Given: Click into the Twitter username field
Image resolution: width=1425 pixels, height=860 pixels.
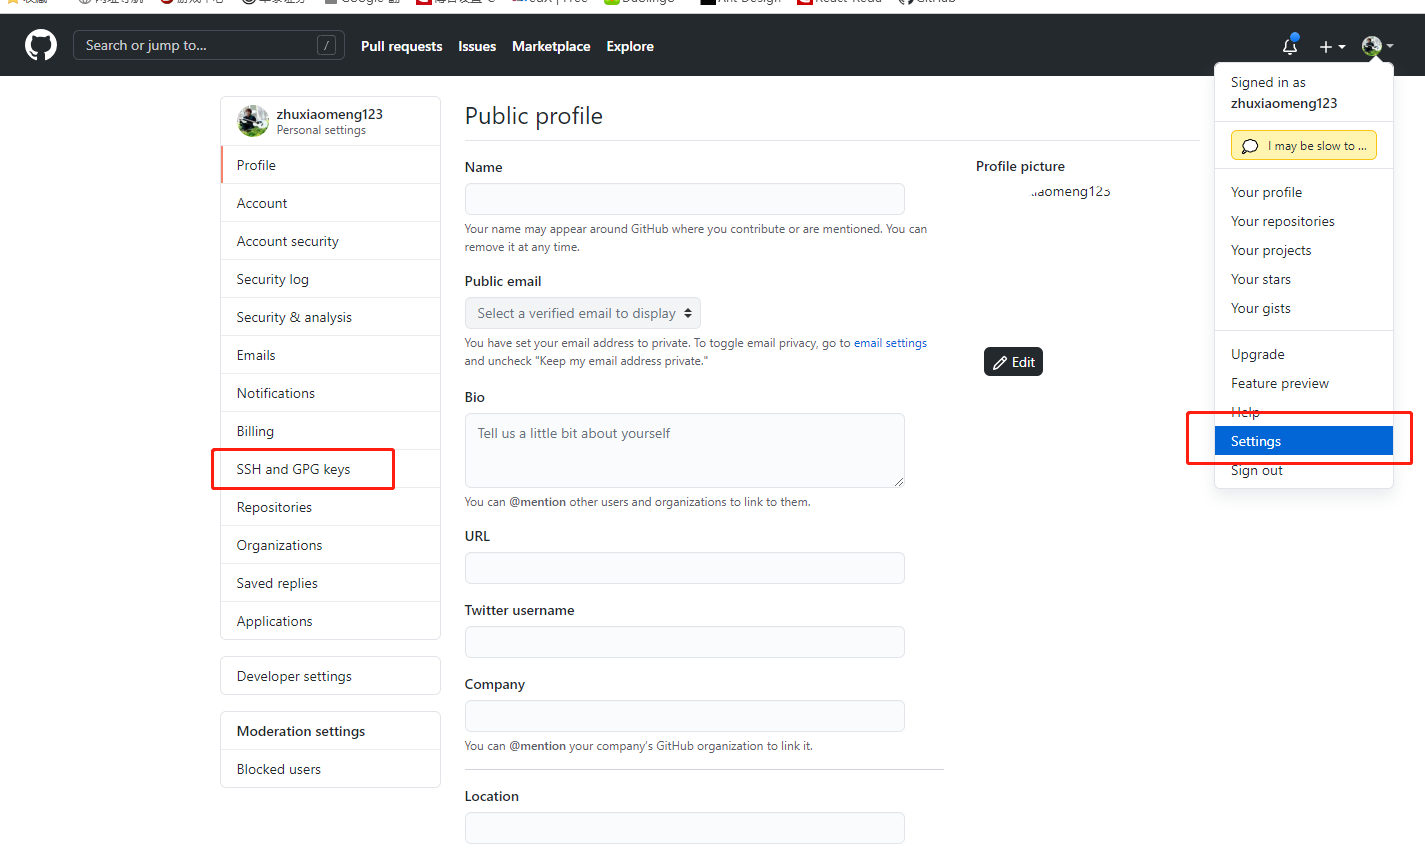Looking at the screenshot, I should (x=685, y=642).
